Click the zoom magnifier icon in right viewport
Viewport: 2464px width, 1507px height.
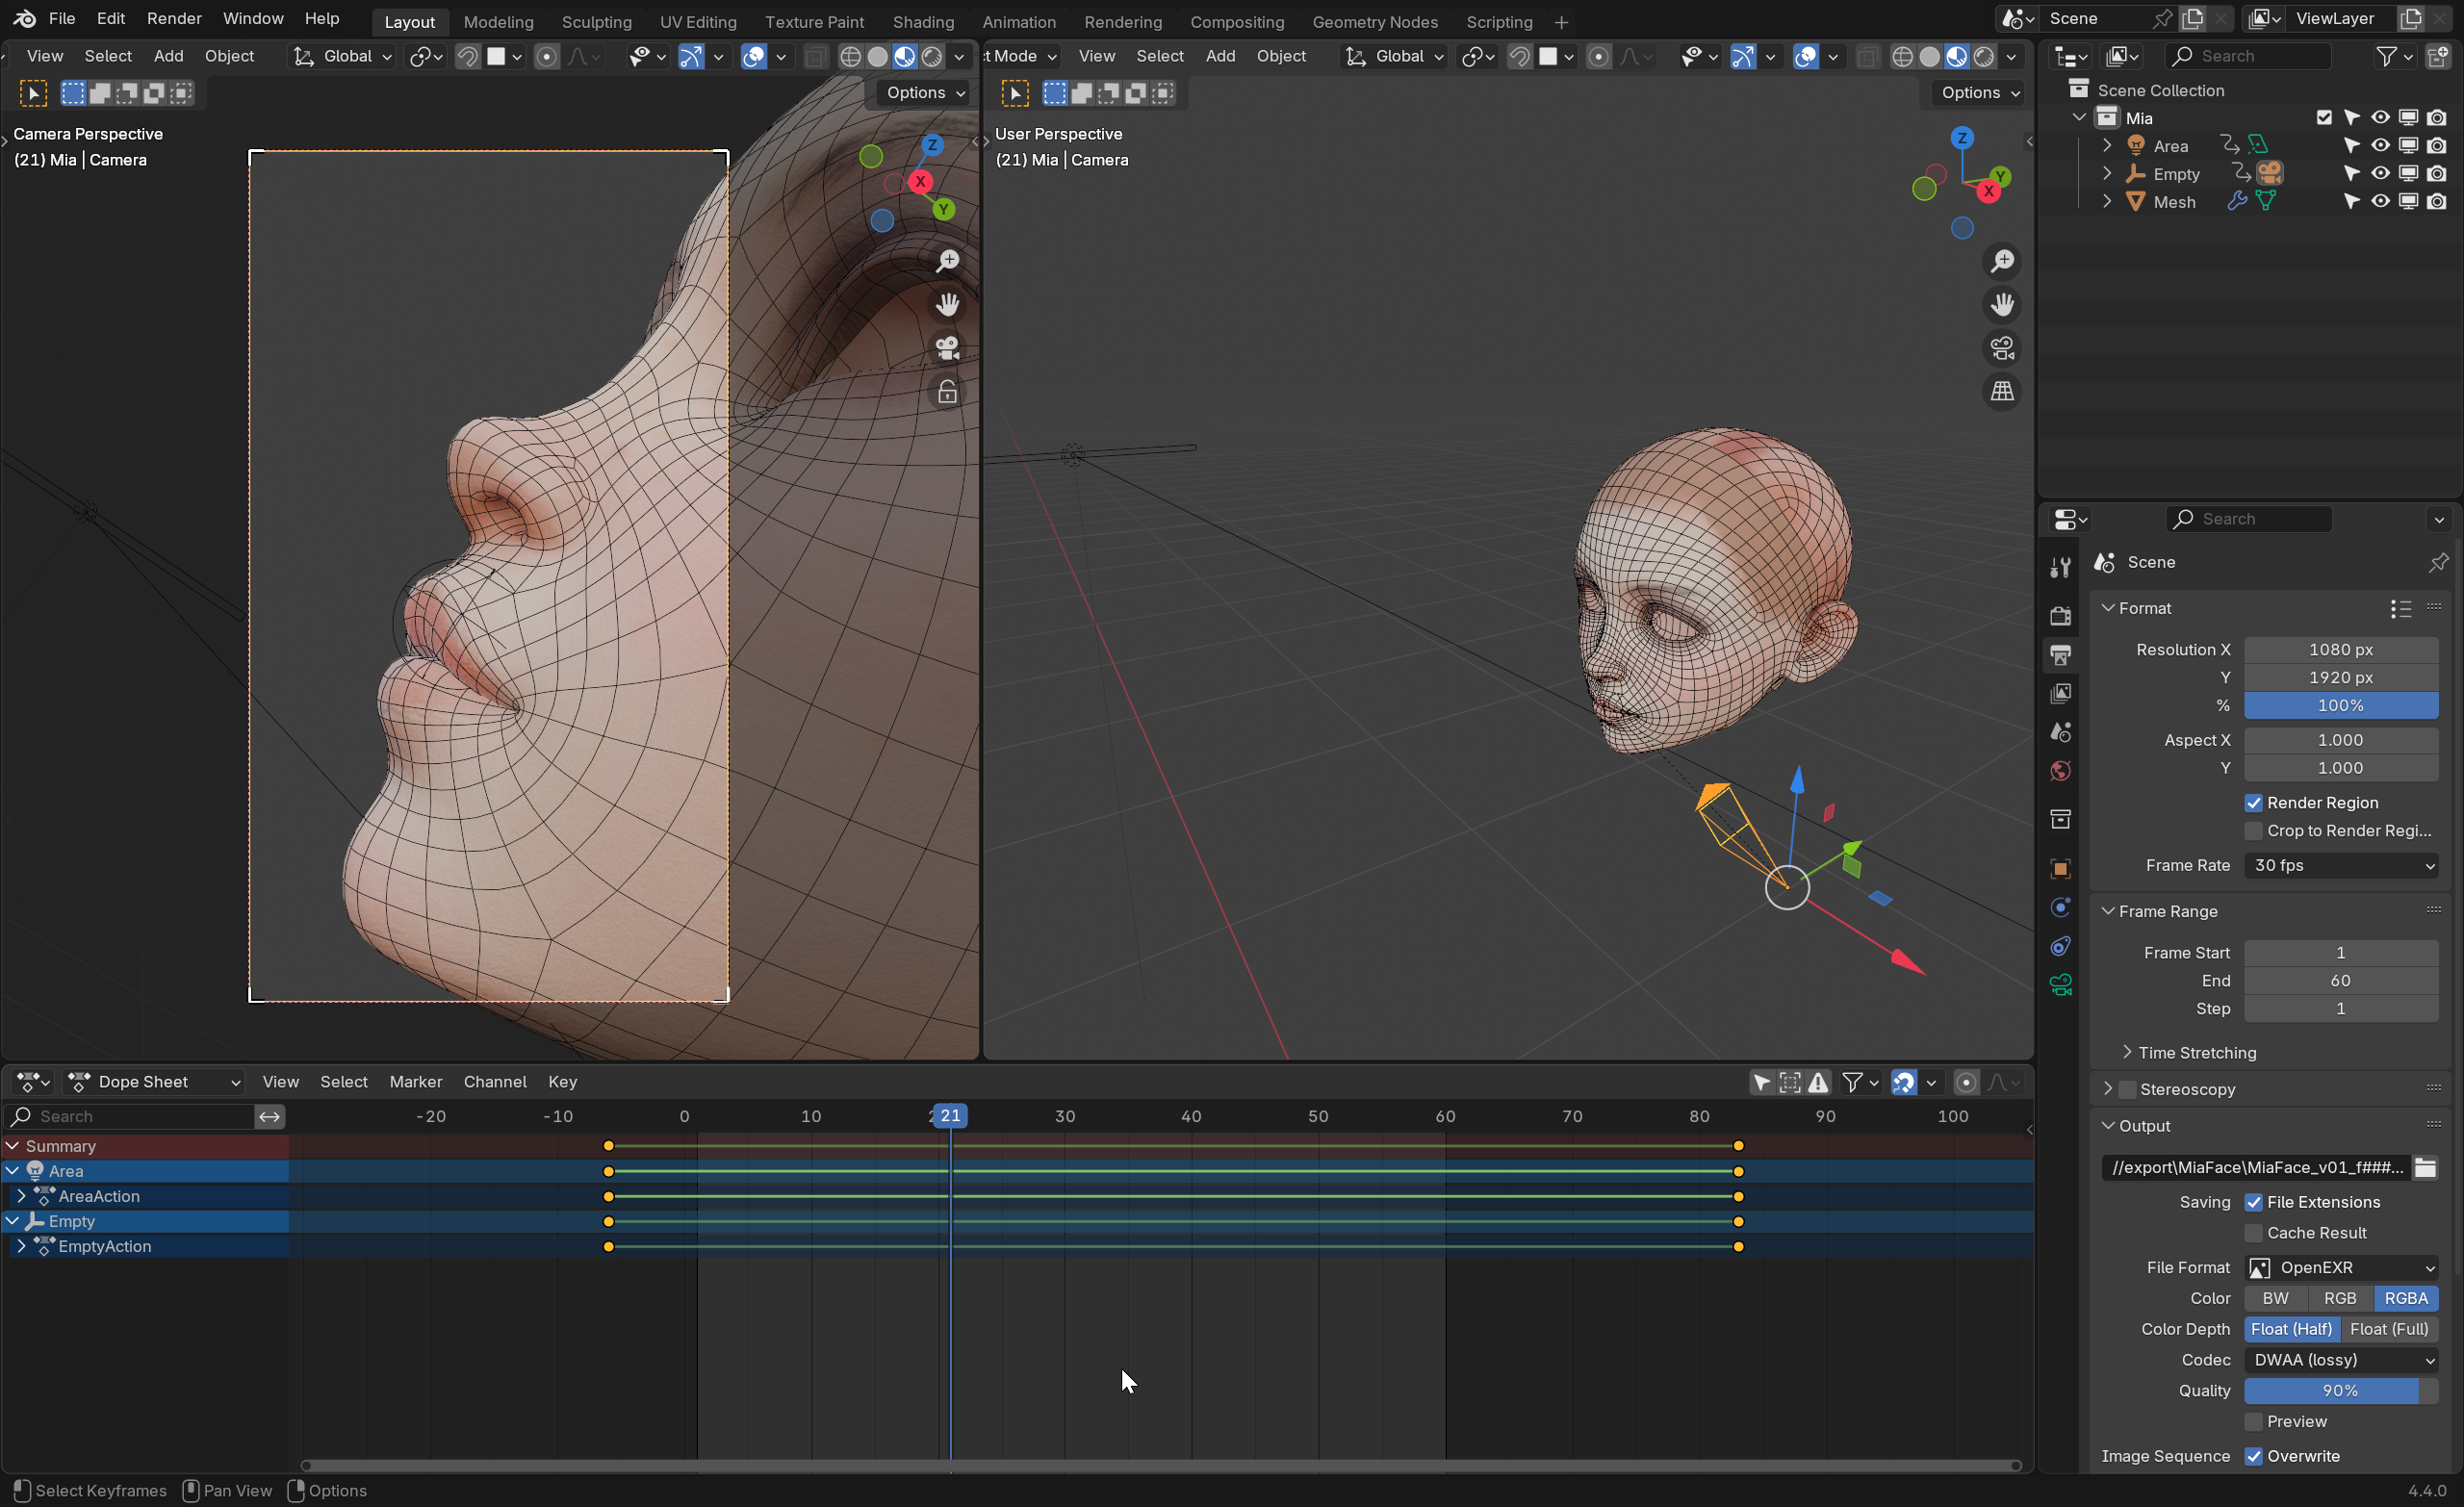coord(2002,262)
